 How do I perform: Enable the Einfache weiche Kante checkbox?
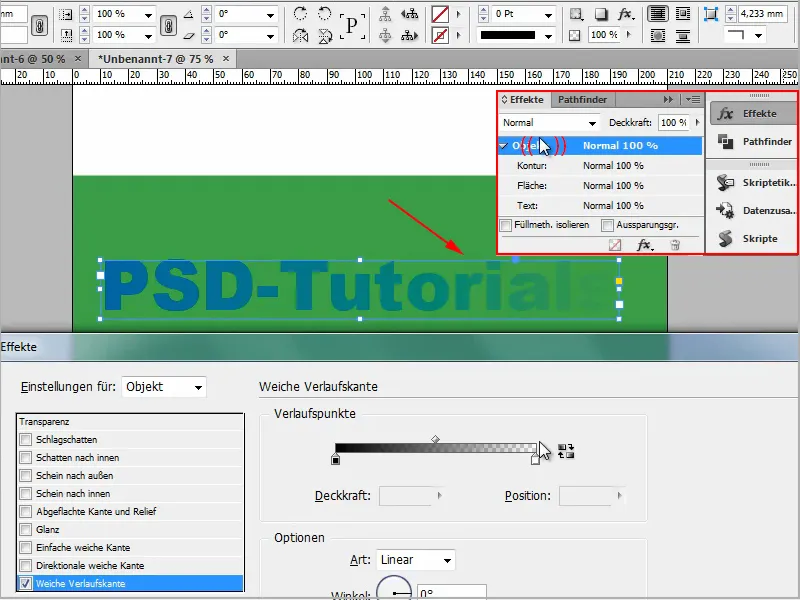click(x=26, y=547)
